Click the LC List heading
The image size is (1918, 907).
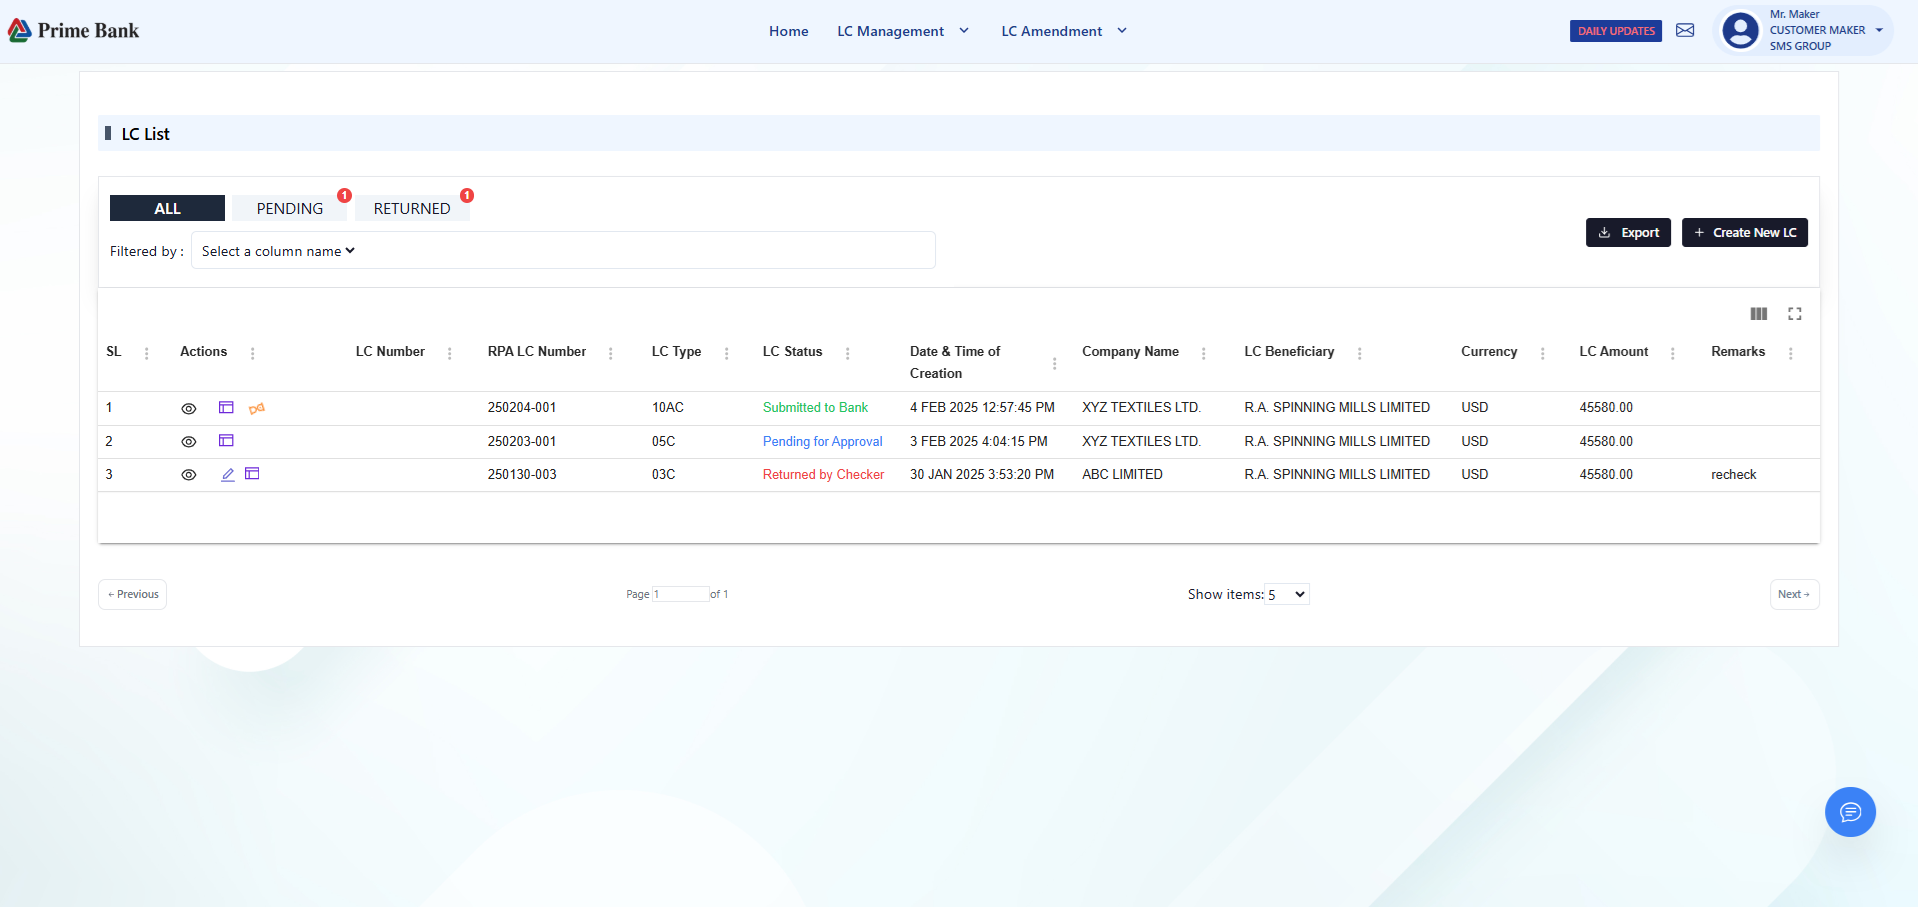(x=145, y=134)
